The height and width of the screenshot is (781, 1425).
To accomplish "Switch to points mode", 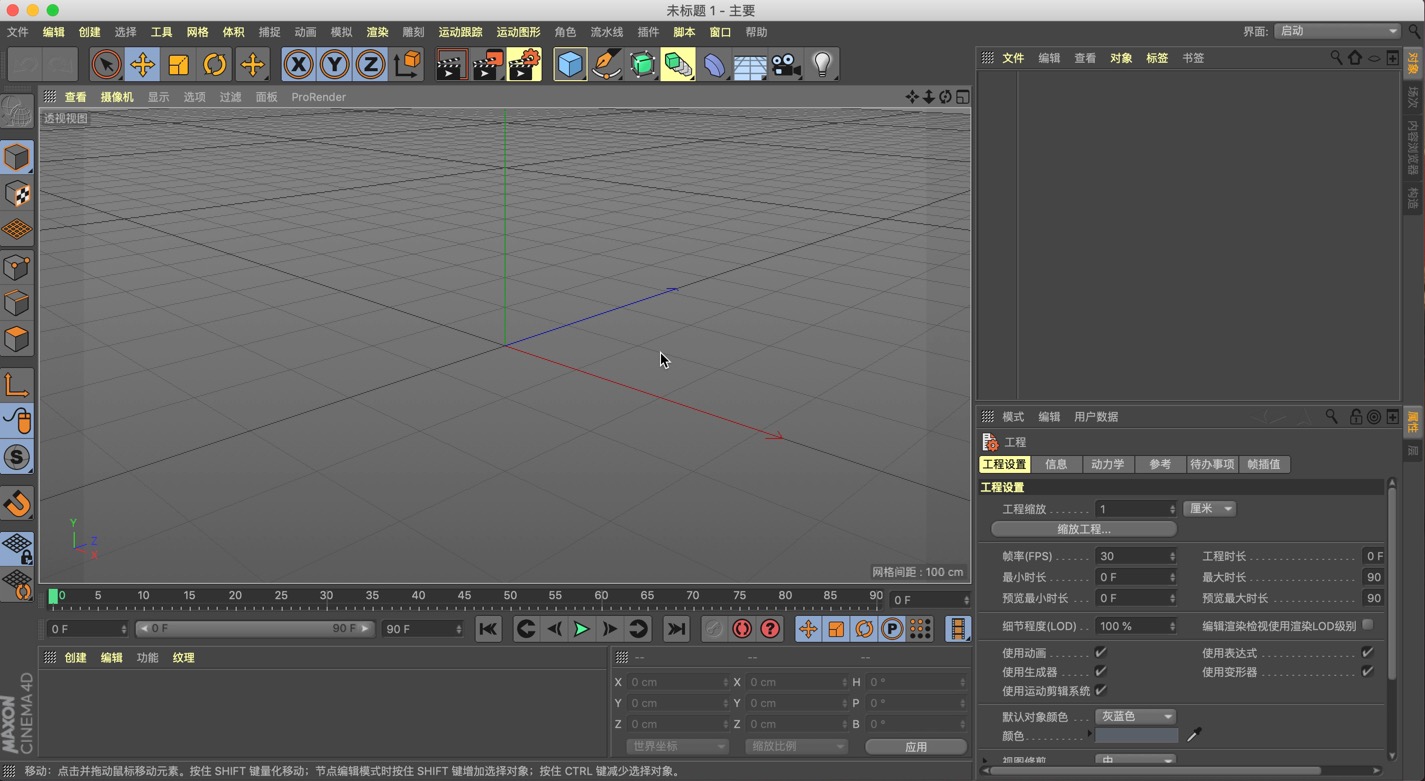I will 17,267.
